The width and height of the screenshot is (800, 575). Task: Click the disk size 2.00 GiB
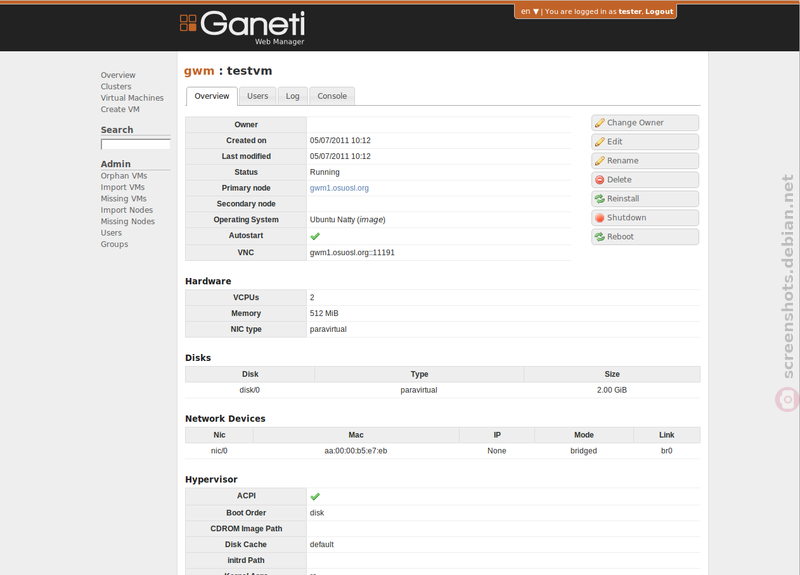[x=612, y=390]
